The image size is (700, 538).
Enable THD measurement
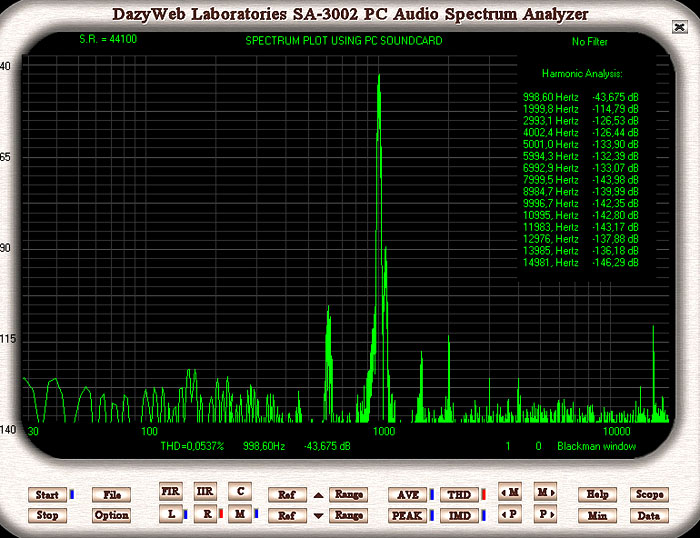pos(459,494)
